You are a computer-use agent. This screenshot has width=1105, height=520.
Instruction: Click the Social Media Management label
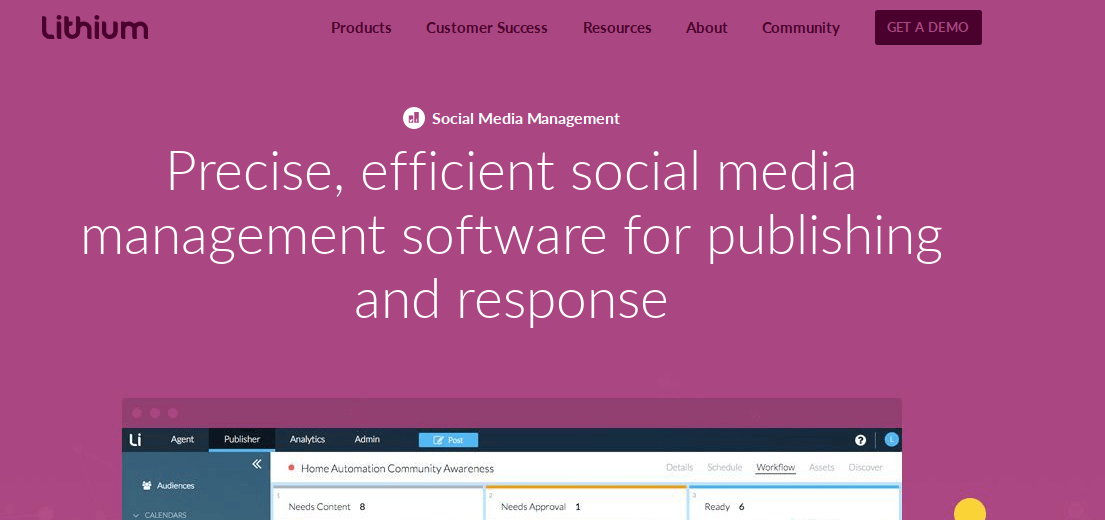(526, 118)
